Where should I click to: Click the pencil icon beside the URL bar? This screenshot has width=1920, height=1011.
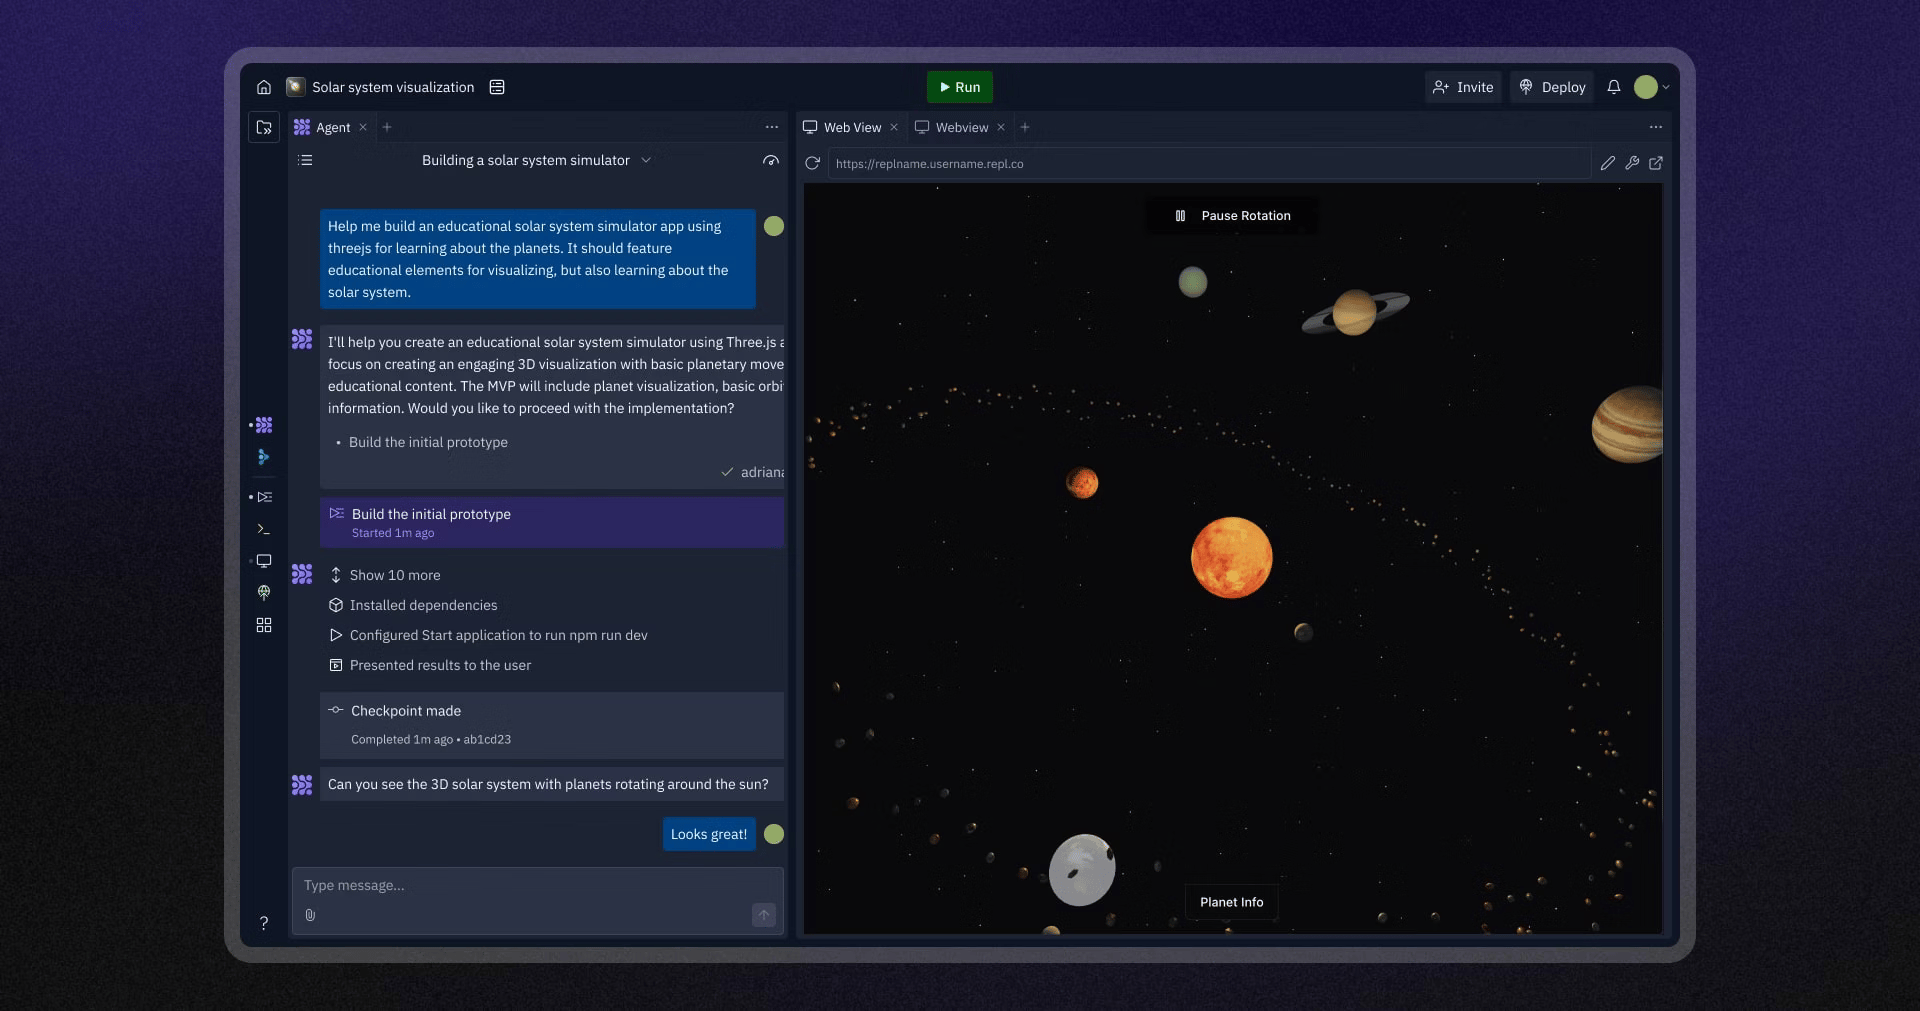1608,163
